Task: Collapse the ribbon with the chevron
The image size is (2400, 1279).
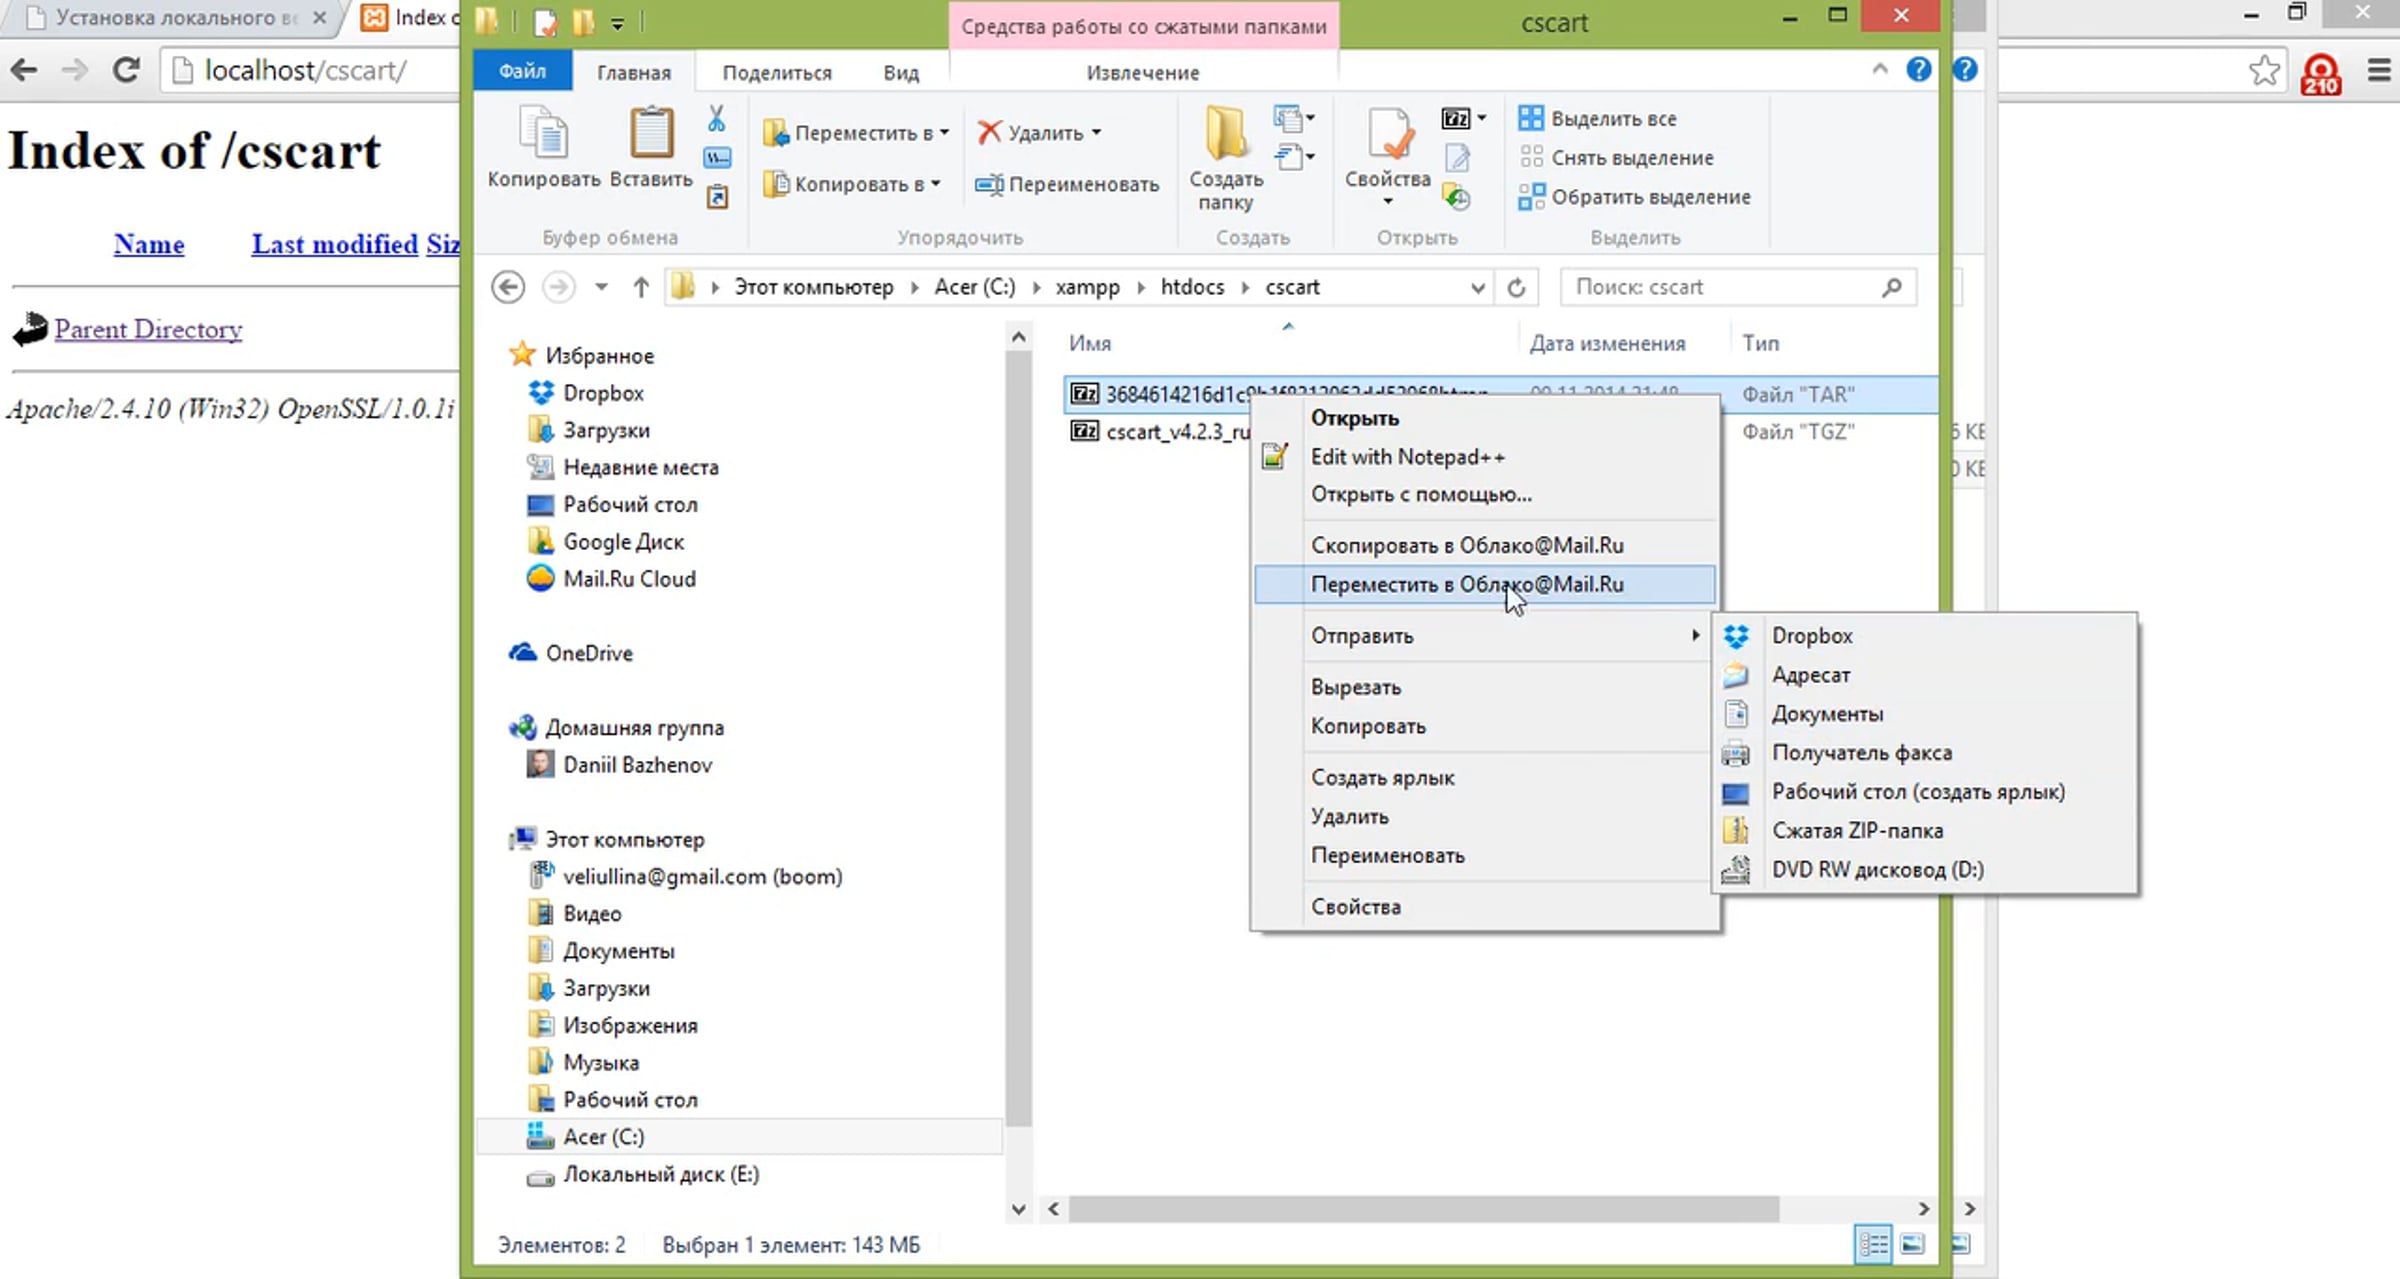Action: click(x=1880, y=70)
